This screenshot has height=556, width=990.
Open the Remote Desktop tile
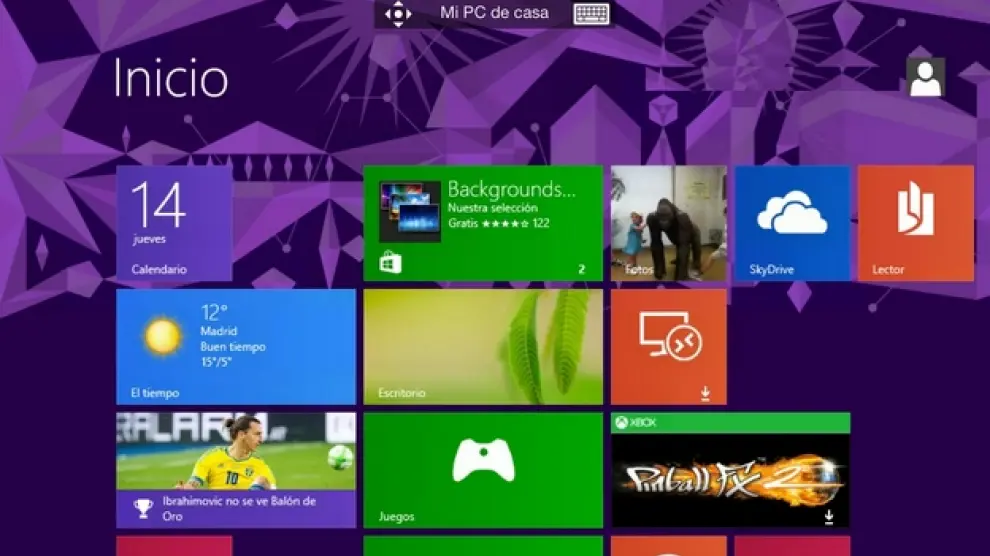click(x=668, y=346)
